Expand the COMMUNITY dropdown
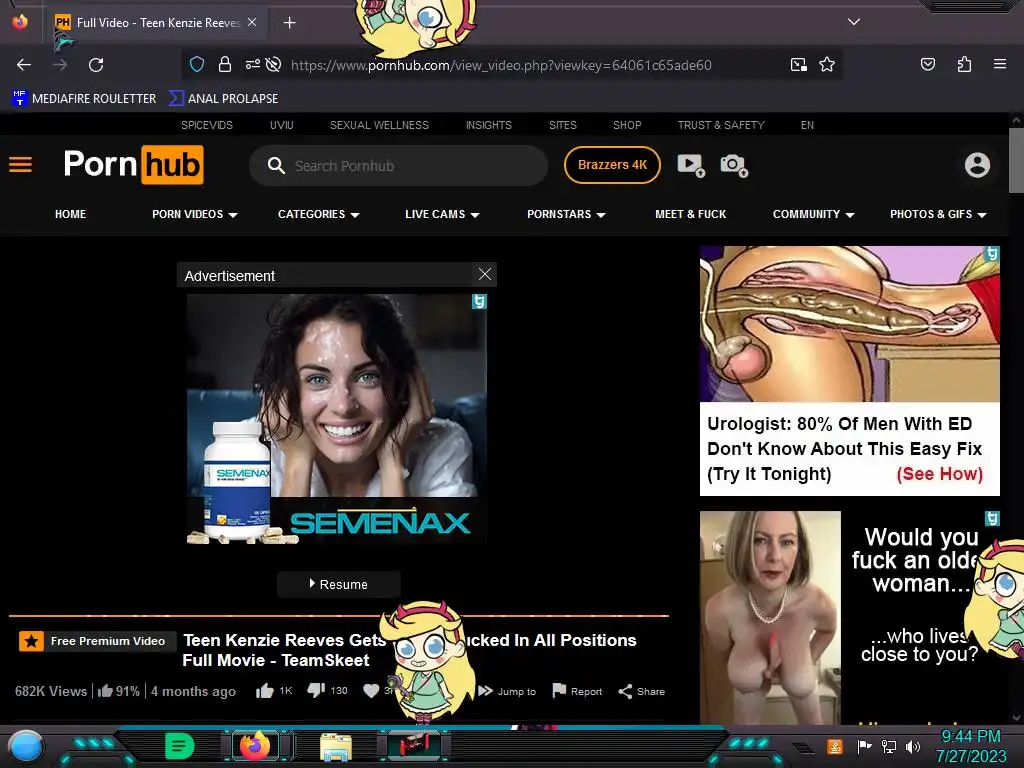1024x768 pixels. click(x=813, y=214)
